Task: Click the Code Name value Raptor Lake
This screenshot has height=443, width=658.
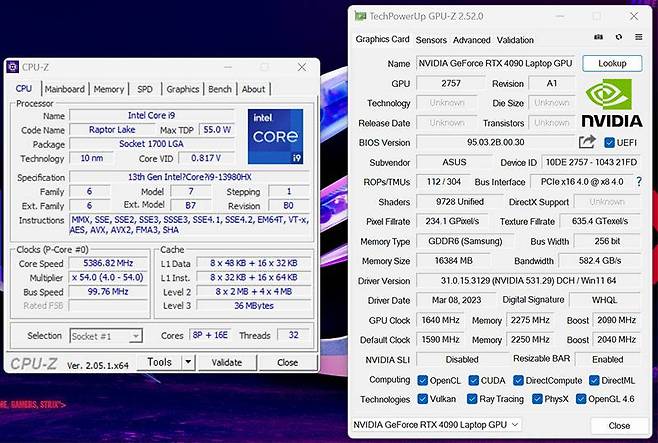Action: pyautogui.click(x=112, y=130)
